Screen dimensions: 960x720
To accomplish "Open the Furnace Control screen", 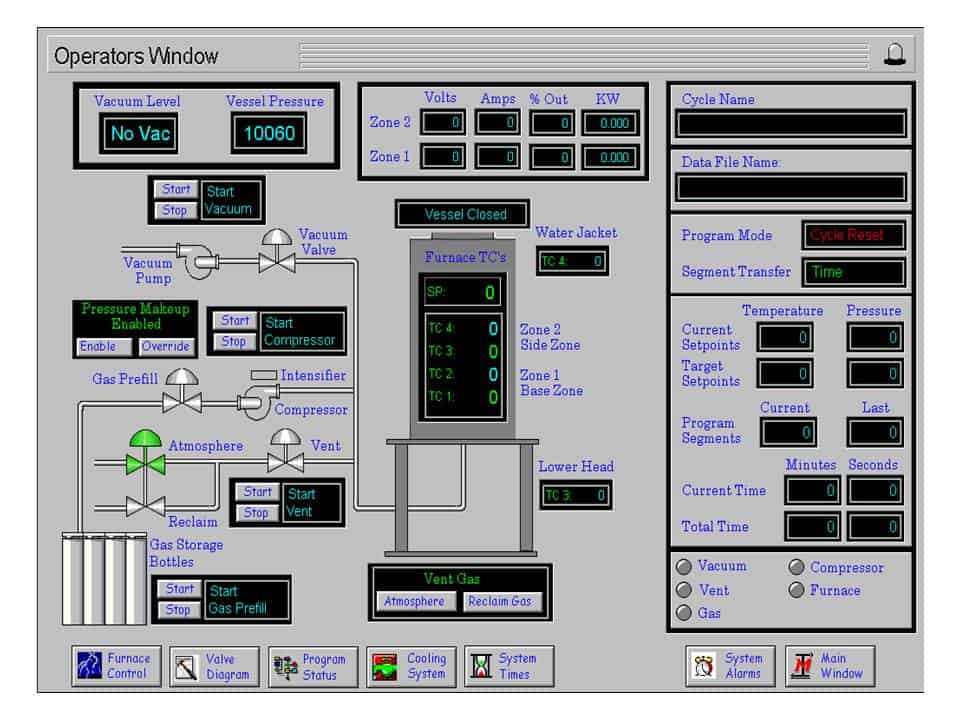I will tap(111, 666).
